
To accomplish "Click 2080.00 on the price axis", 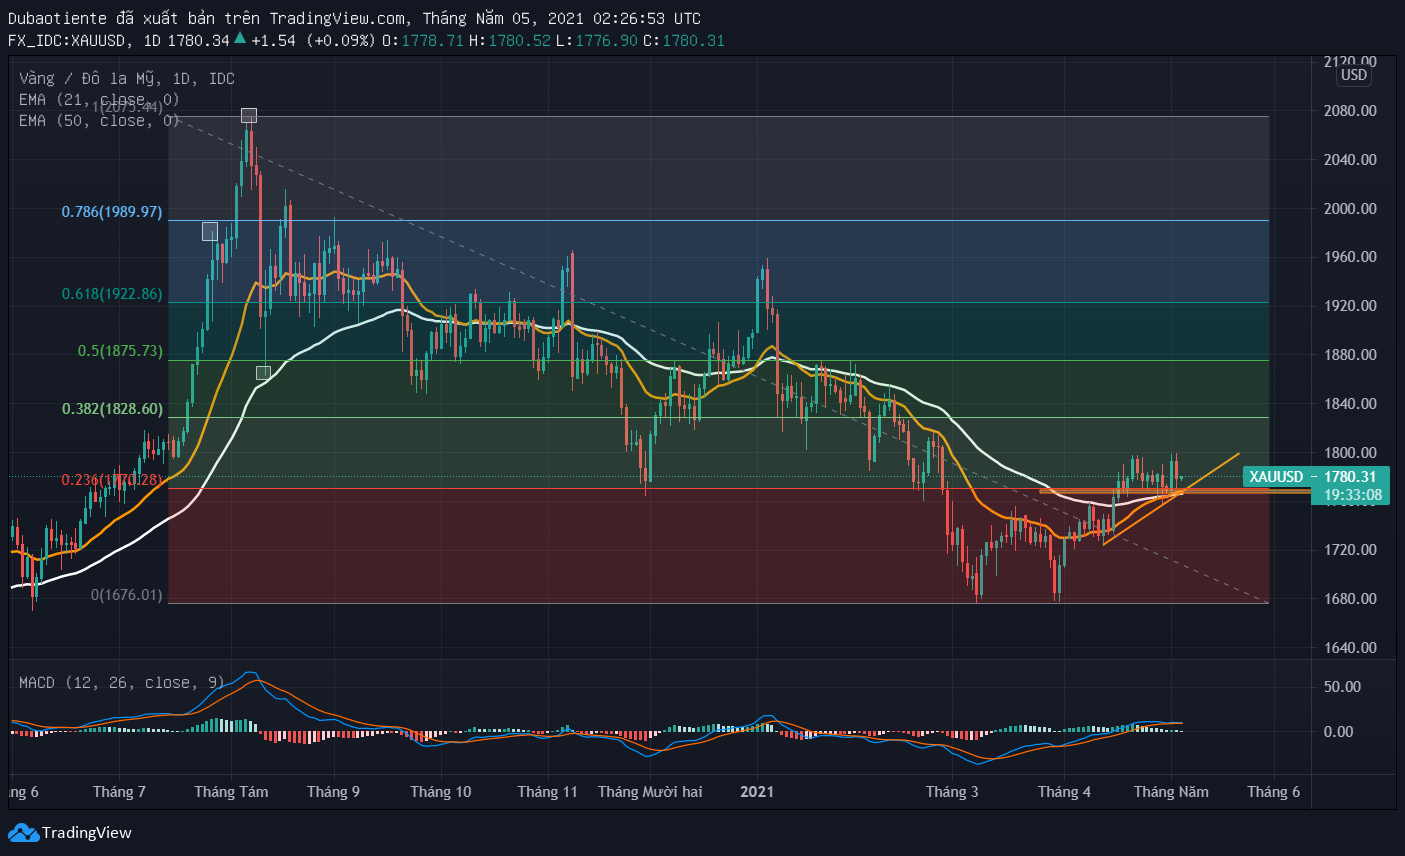I will [x=1350, y=110].
